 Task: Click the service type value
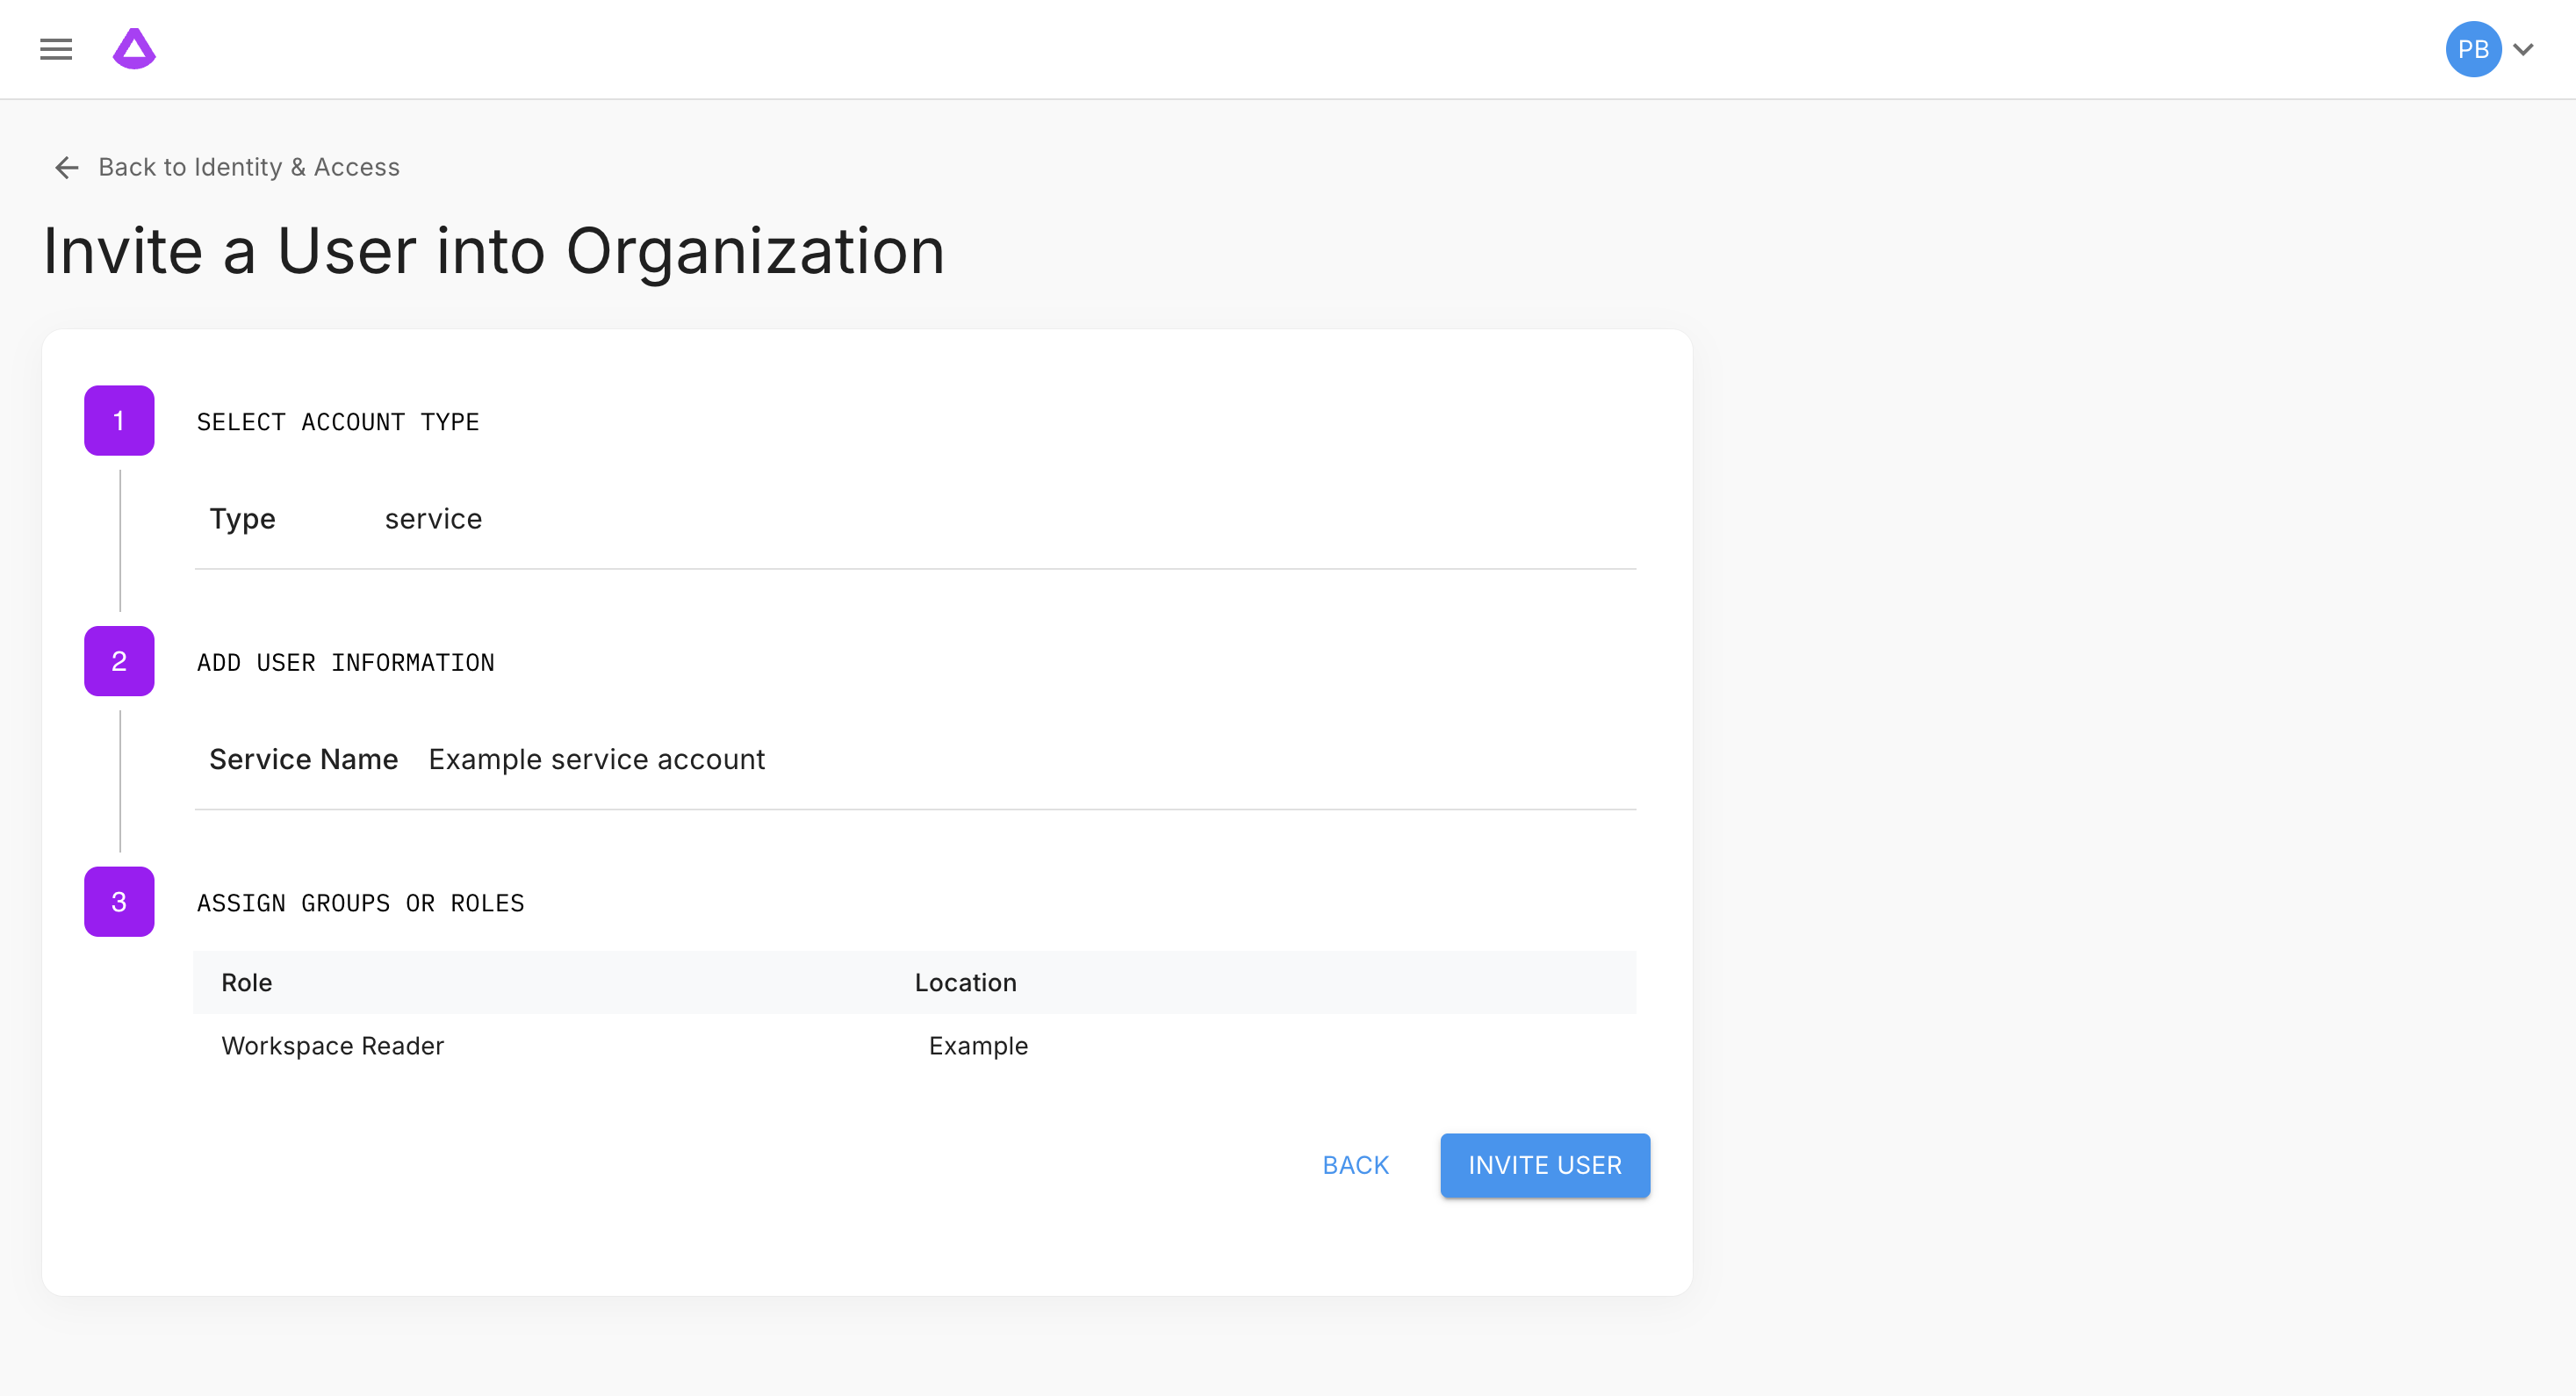(433, 519)
